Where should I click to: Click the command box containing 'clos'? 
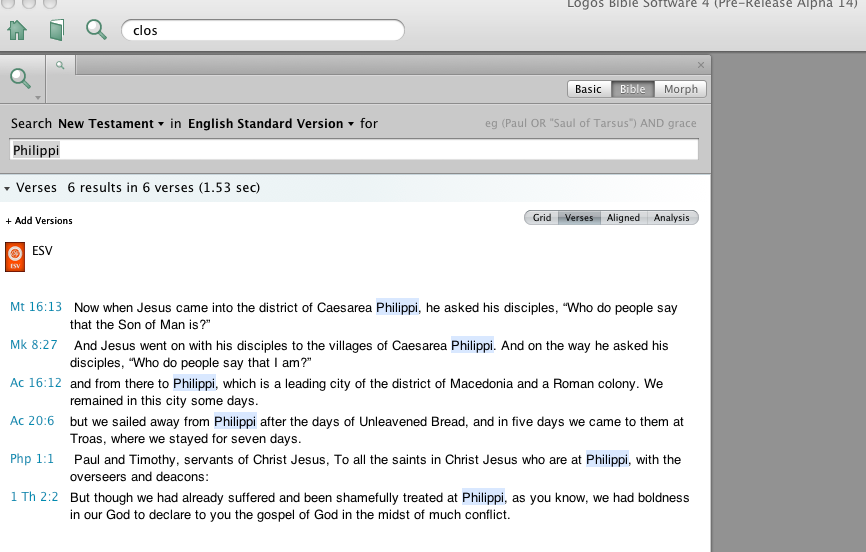click(x=263, y=30)
